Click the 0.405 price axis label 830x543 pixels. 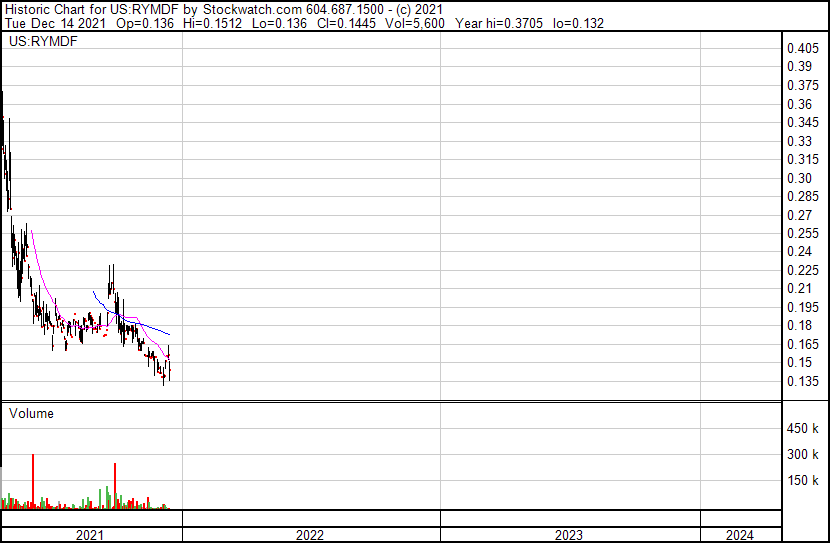802,49
